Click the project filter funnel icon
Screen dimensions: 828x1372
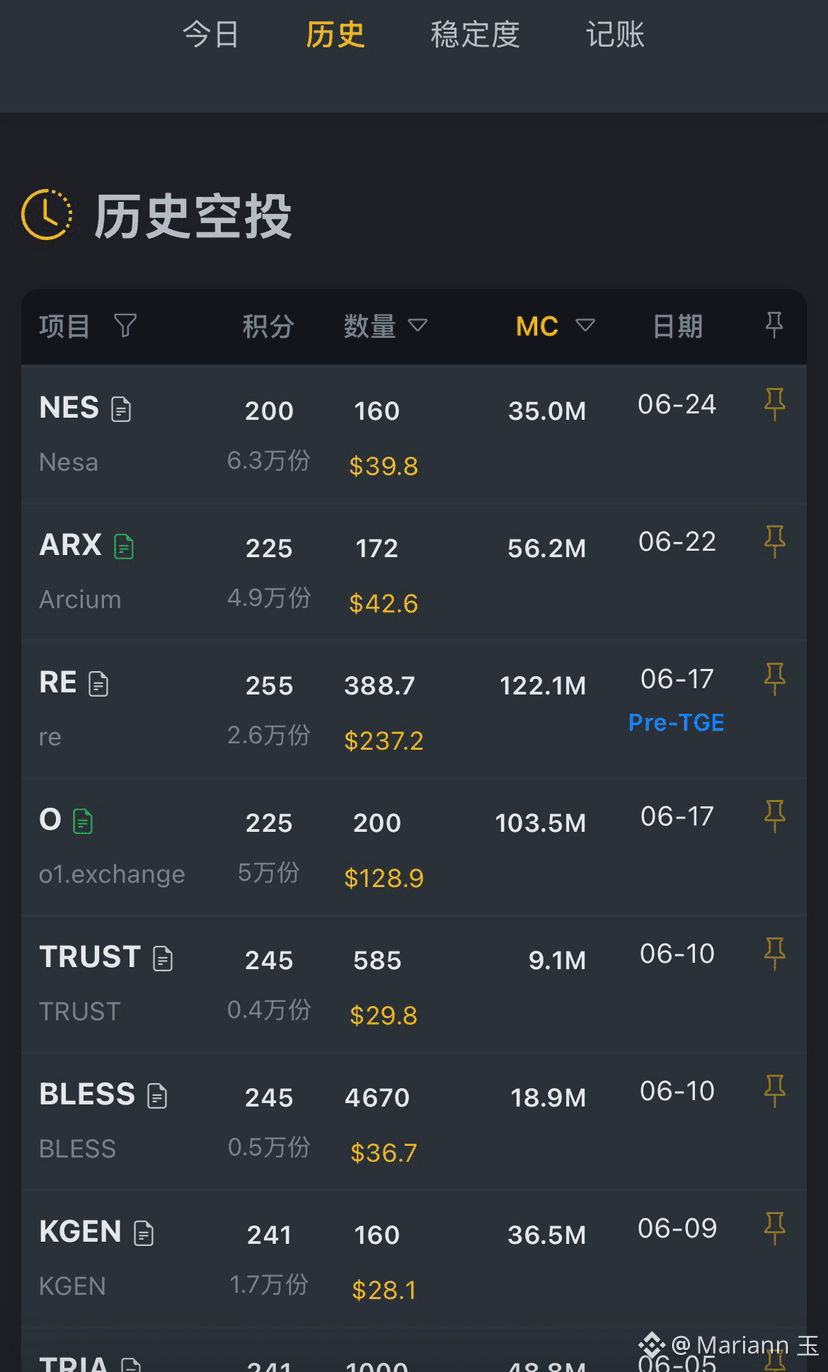tap(125, 325)
